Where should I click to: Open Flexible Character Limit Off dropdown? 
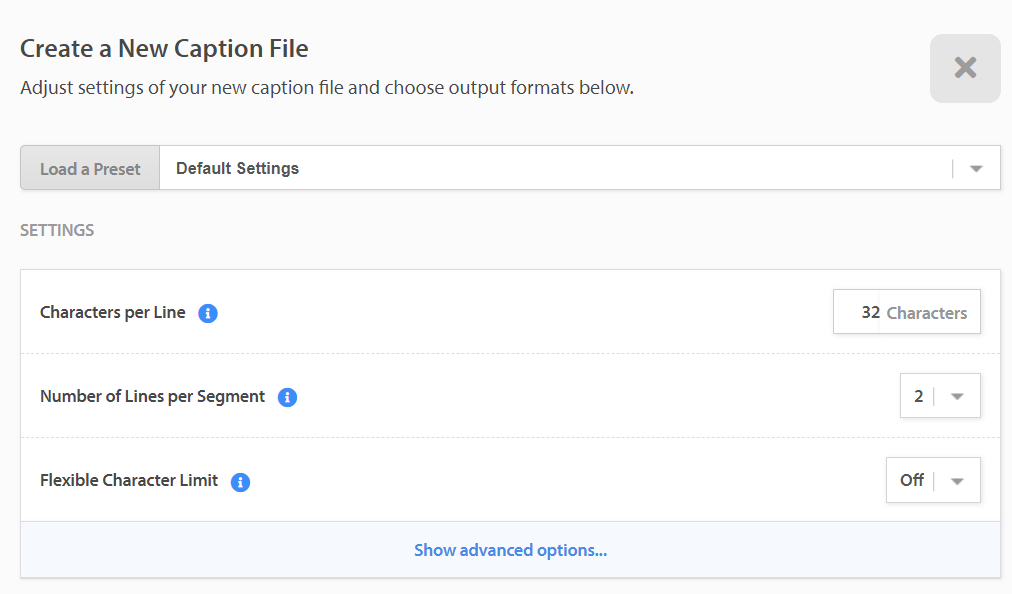click(933, 480)
